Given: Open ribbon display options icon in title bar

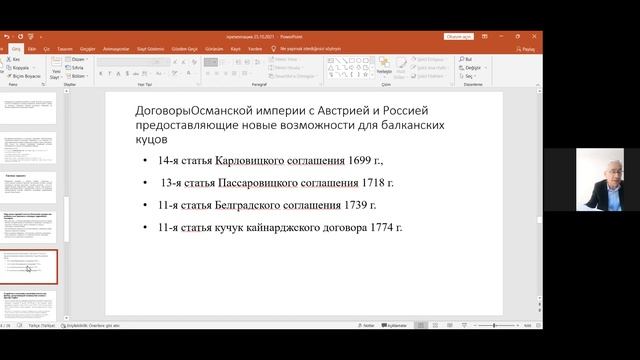Looking at the screenshot, I should [484, 37].
